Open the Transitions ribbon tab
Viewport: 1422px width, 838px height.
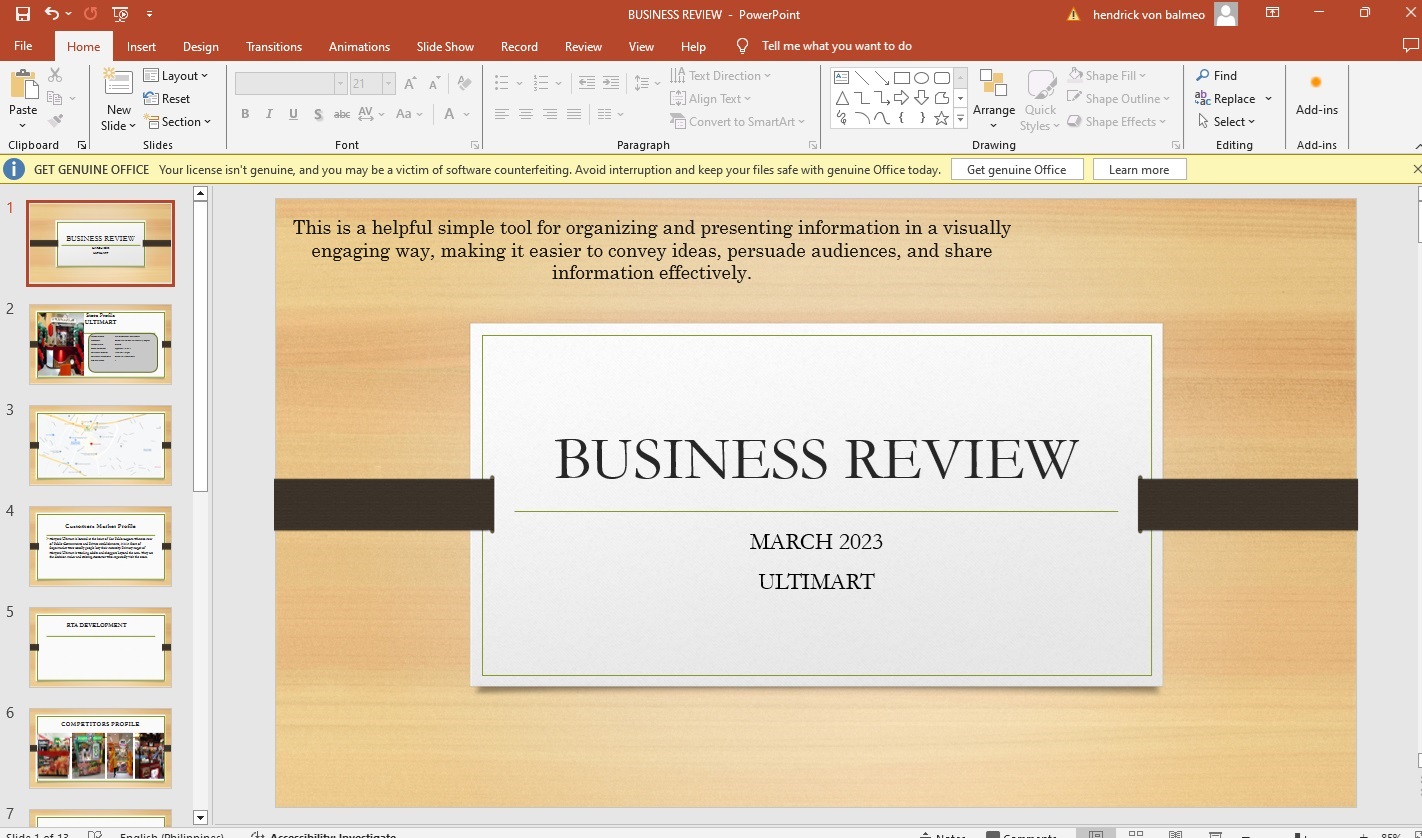click(273, 46)
